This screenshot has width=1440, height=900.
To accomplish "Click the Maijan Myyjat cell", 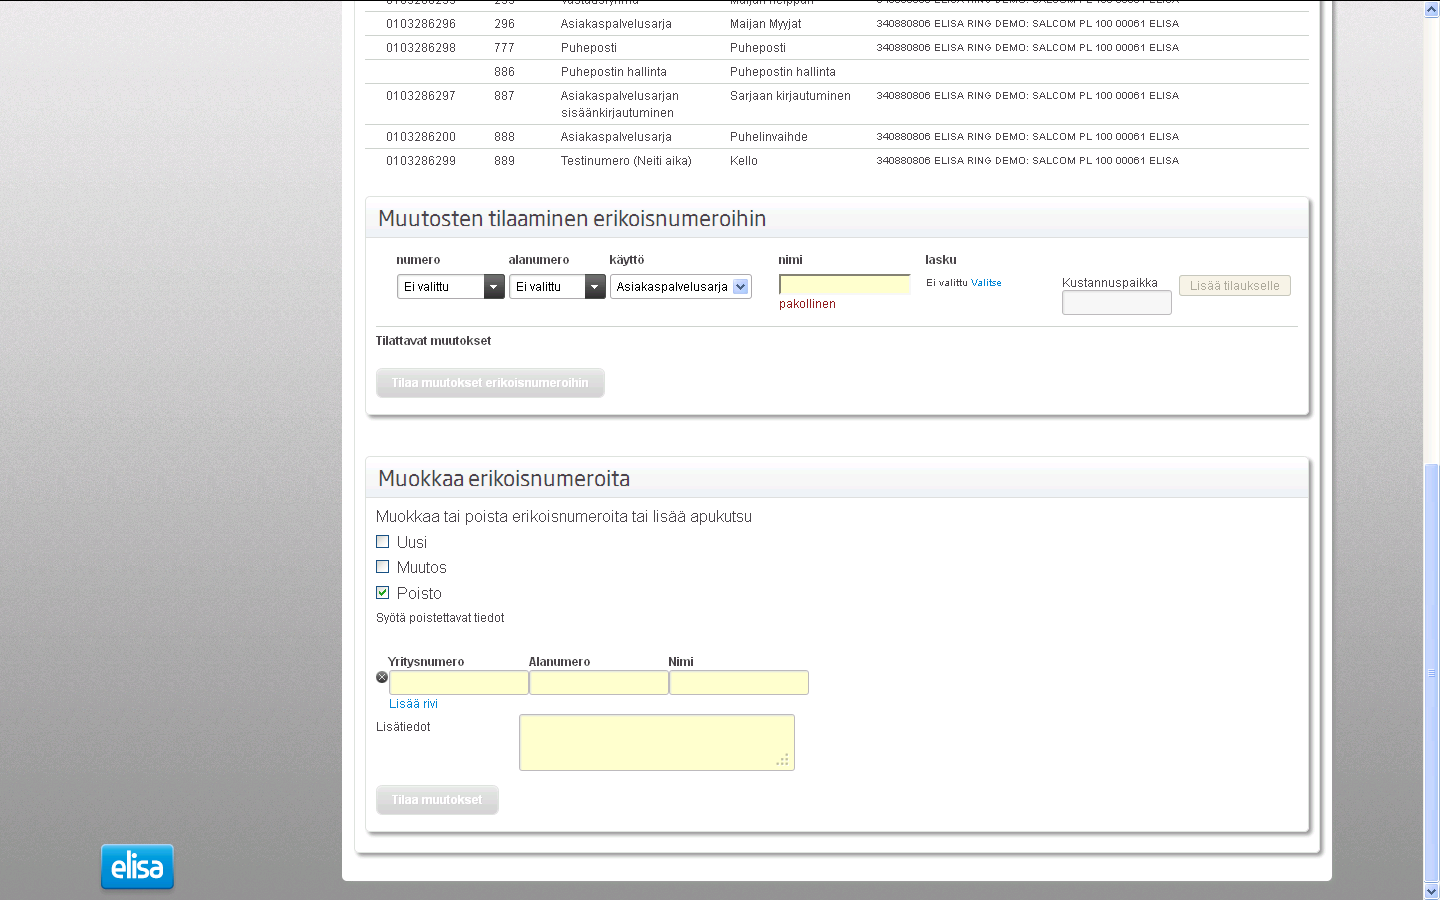I will [765, 24].
